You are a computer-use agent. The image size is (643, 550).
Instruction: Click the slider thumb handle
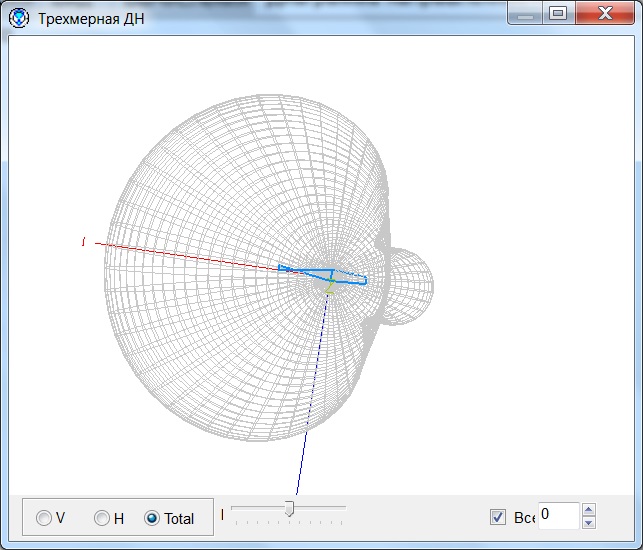click(289, 509)
